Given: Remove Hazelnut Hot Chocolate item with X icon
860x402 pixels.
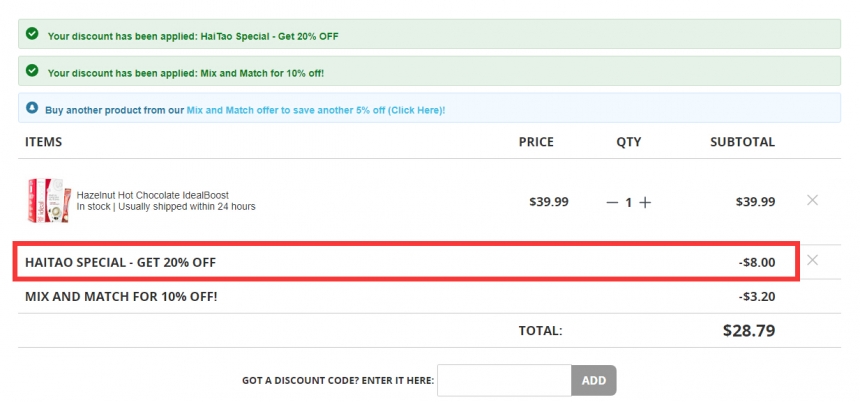Looking at the screenshot, I should pos(812,200).
